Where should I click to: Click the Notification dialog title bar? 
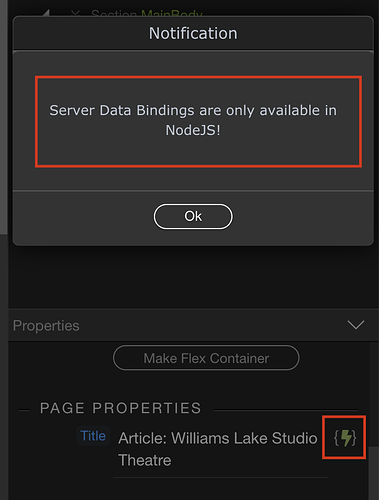[193, 33]
